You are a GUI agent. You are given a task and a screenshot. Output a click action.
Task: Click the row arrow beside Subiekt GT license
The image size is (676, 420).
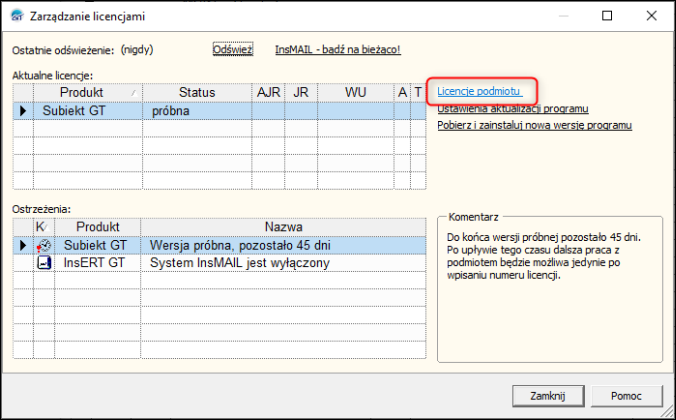(x=23, y=111)
